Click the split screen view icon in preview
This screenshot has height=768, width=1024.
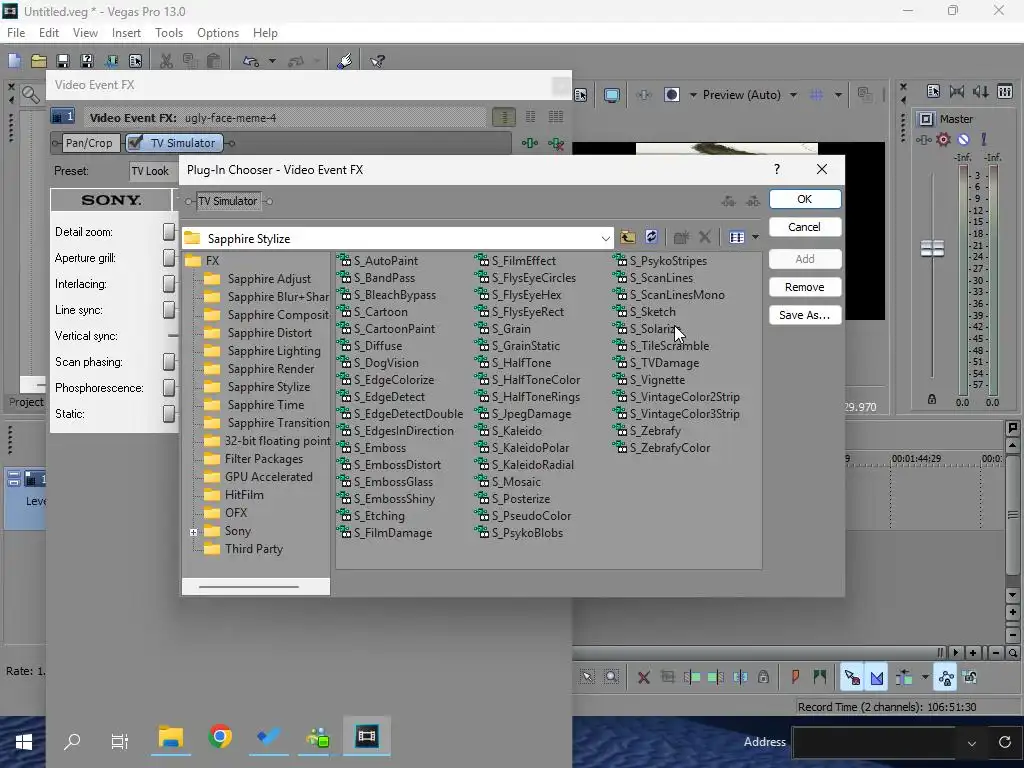tap(671, 95)
